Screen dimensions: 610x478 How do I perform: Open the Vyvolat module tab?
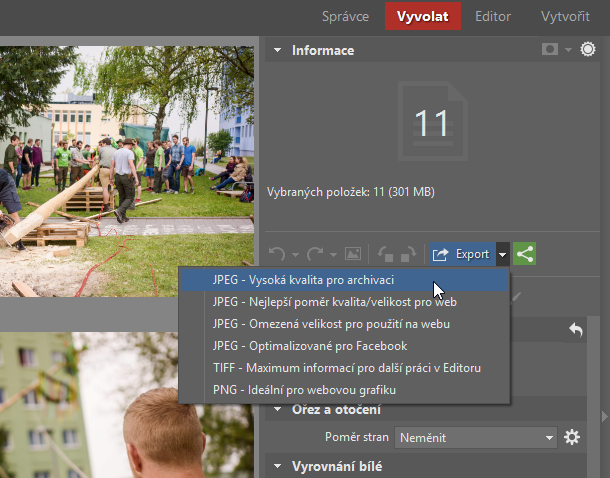(423, 16)
